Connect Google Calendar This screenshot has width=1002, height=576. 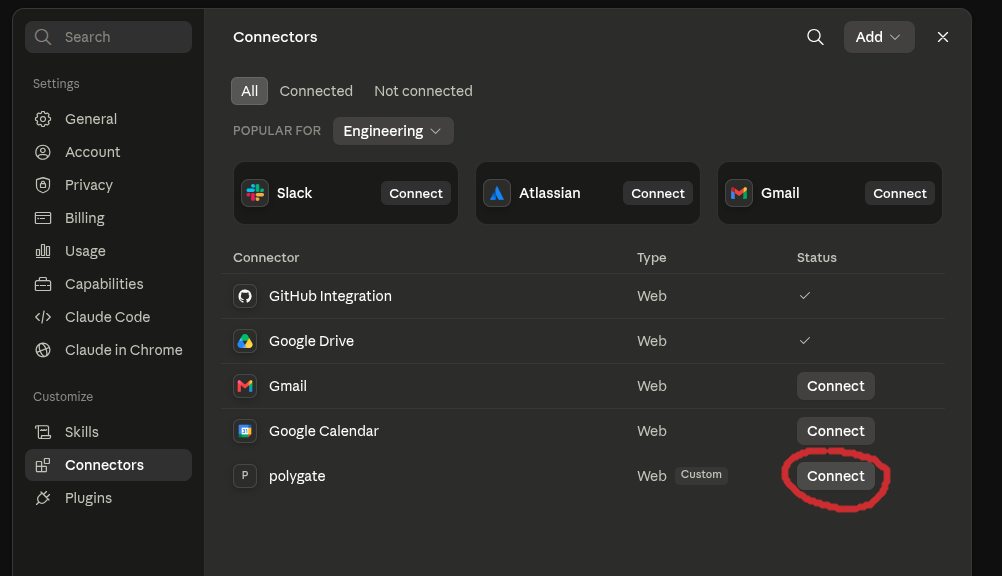point(835,431)
